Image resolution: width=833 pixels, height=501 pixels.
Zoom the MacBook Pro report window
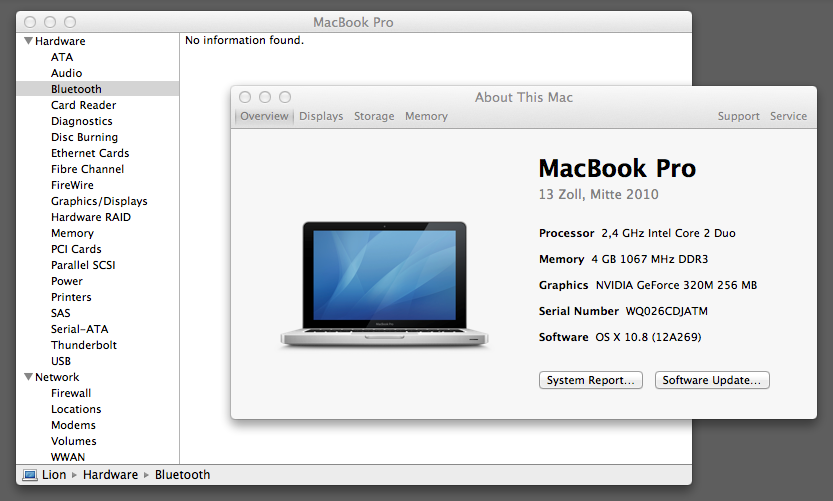[70, 22]
